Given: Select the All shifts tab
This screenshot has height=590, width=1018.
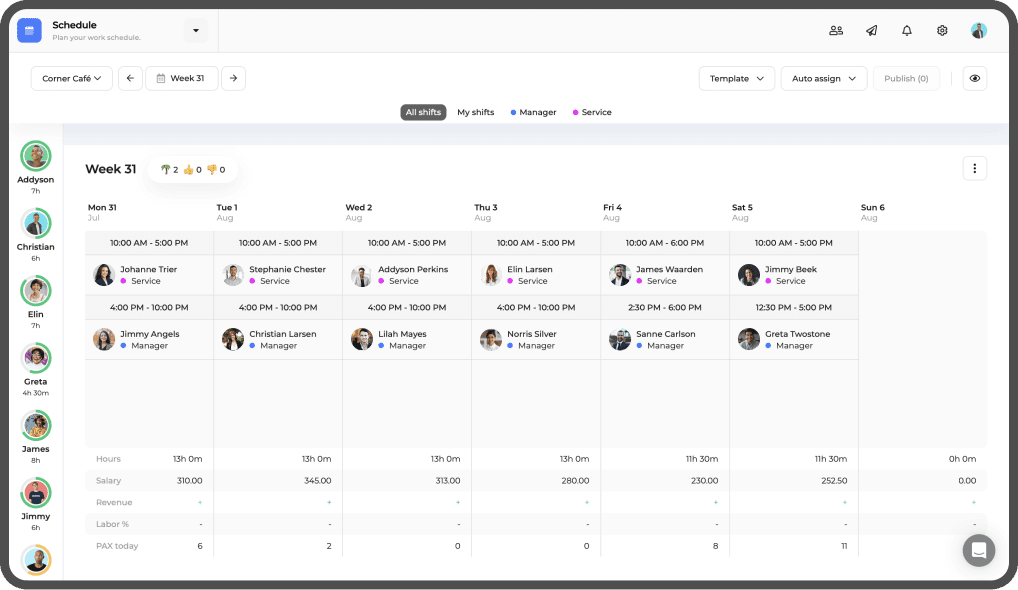Looking at the screenshot, I should [423, 113].
